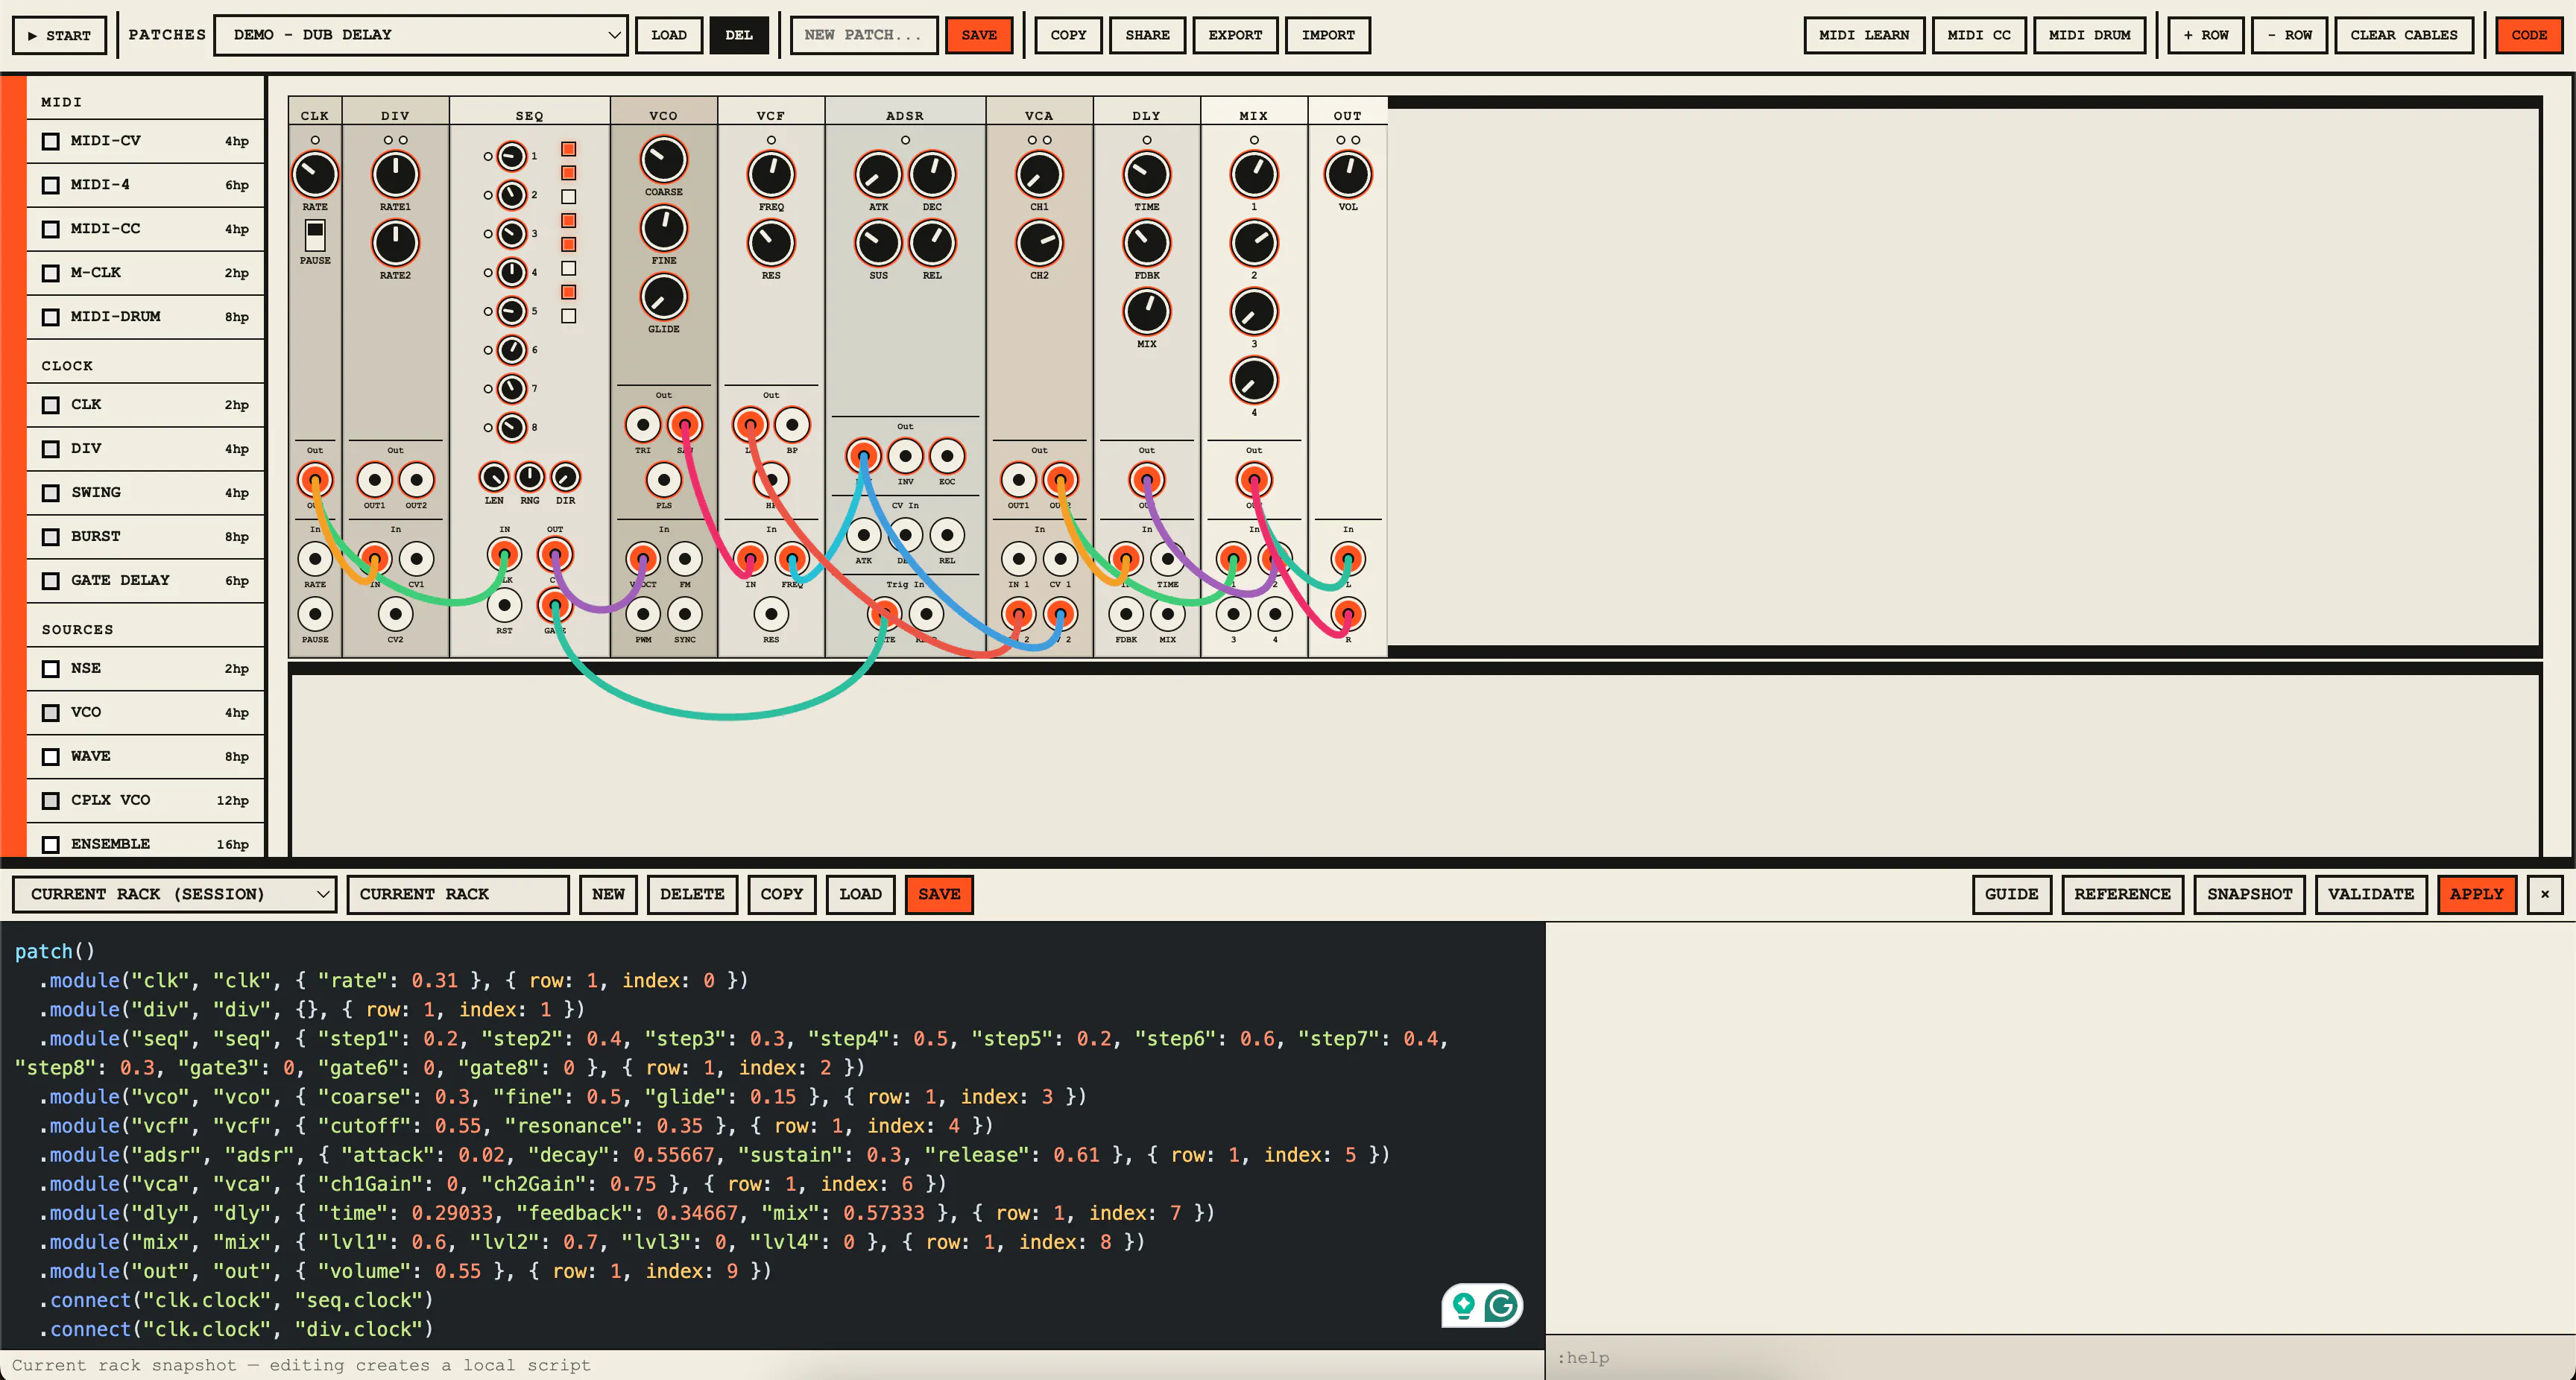This screenshot has width=2576, height=1380.
Task: Close the code panel with × button
Action: [x=2545, y=894]
